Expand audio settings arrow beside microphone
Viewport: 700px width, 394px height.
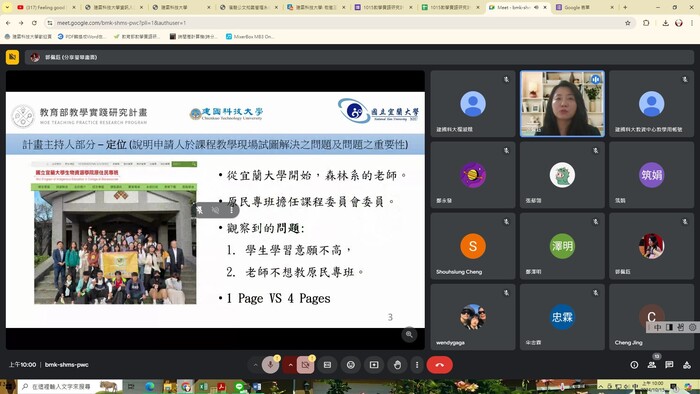pos(255,365)
